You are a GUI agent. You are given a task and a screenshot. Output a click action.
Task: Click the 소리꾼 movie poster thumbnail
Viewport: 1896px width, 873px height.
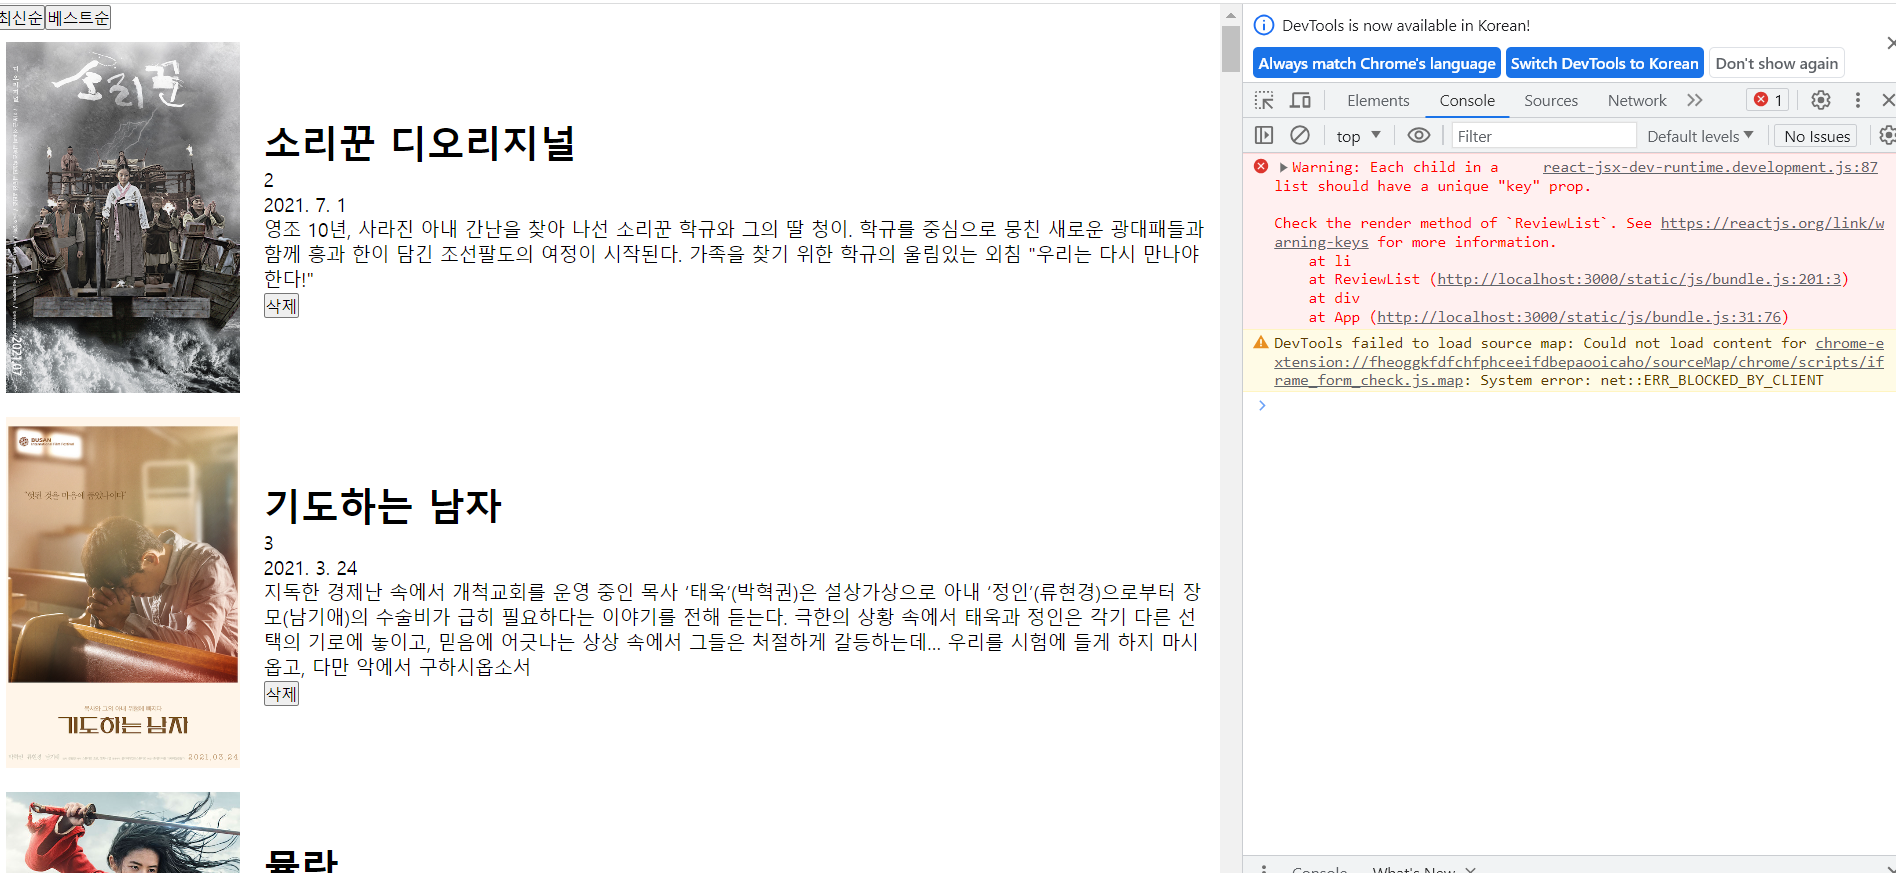coord(123,217)
